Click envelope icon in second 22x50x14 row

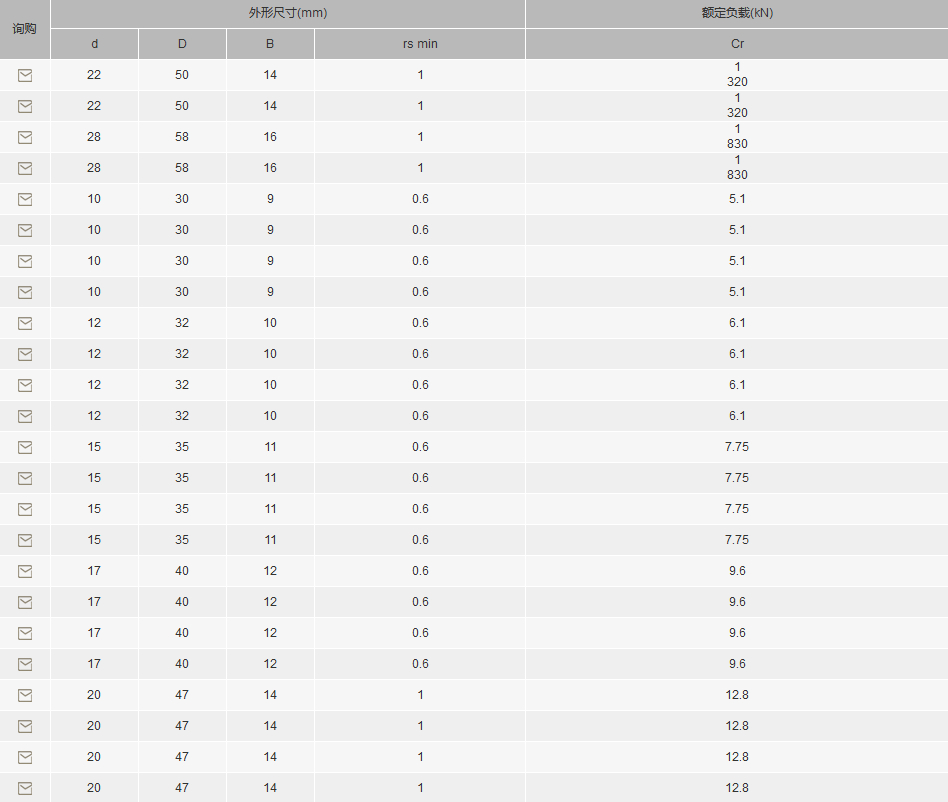click(x=25, y=106)
